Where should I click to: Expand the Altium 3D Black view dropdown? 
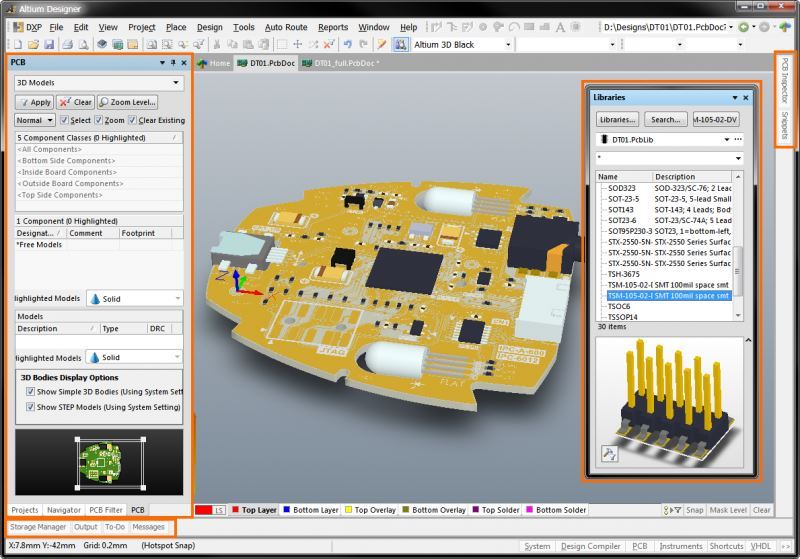pos(508,45)
